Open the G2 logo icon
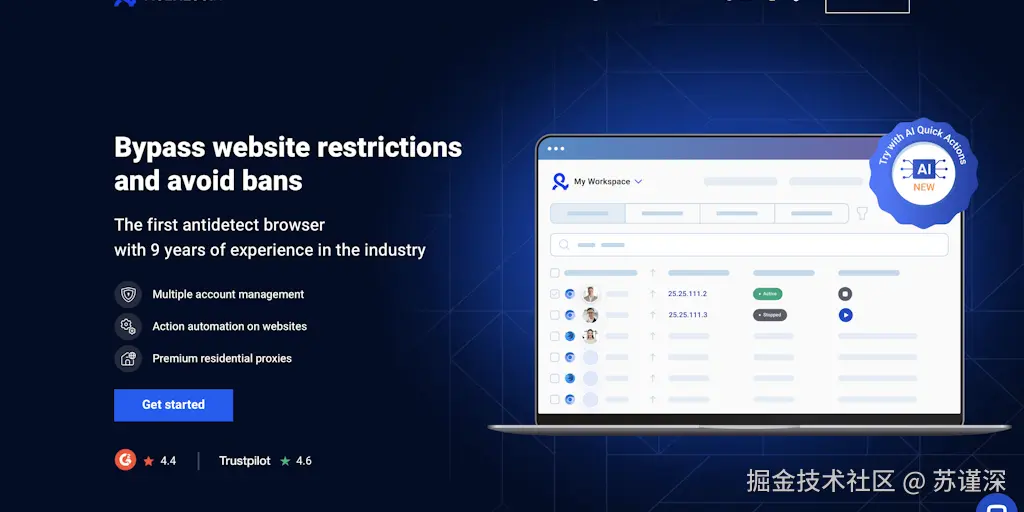 [125, 460]
